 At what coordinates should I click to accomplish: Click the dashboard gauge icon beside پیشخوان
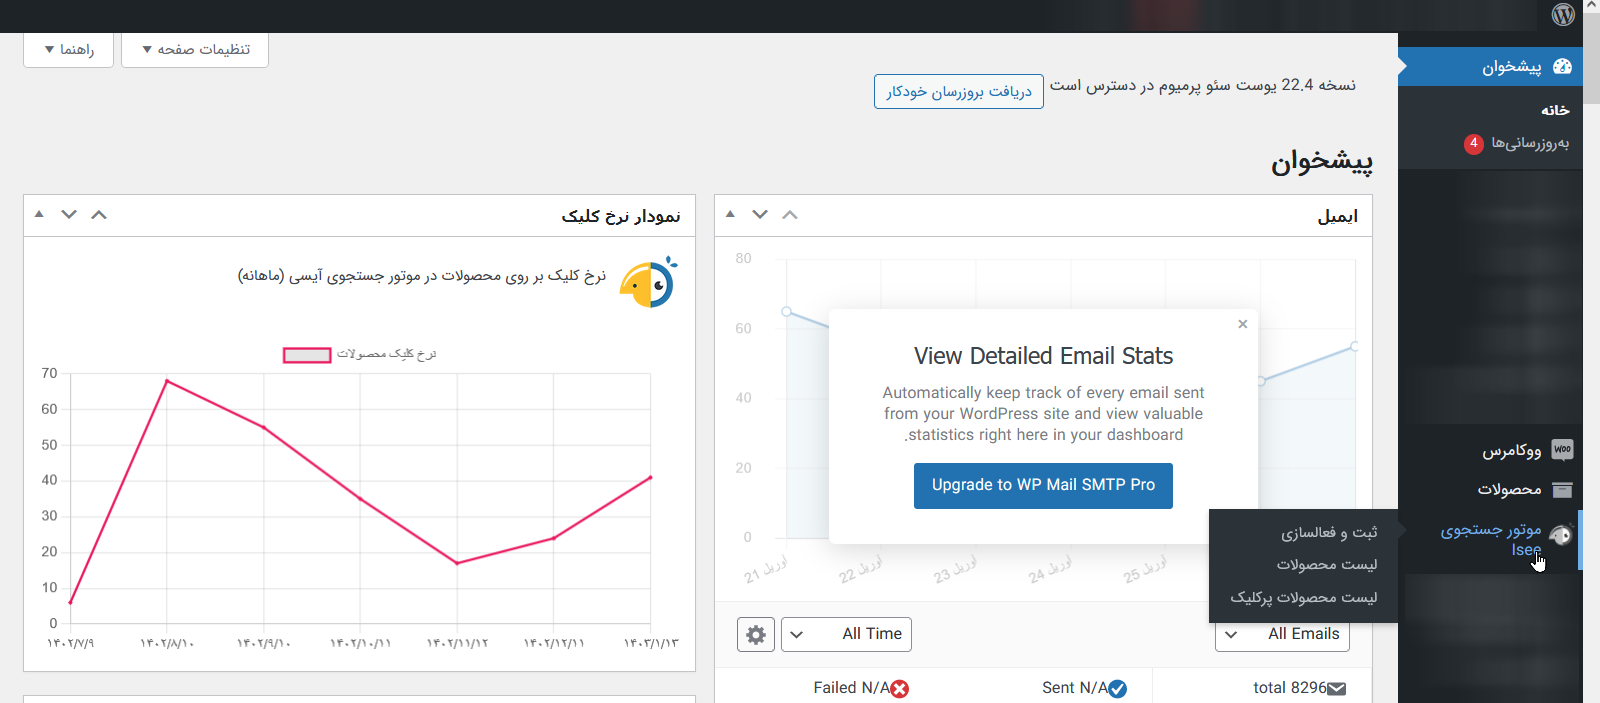1562,67
